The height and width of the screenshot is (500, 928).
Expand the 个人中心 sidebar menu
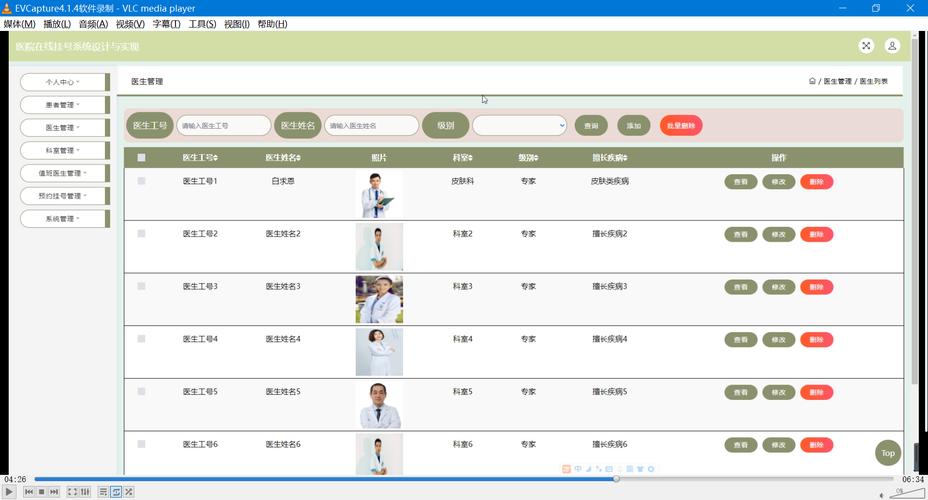point(65,82)
